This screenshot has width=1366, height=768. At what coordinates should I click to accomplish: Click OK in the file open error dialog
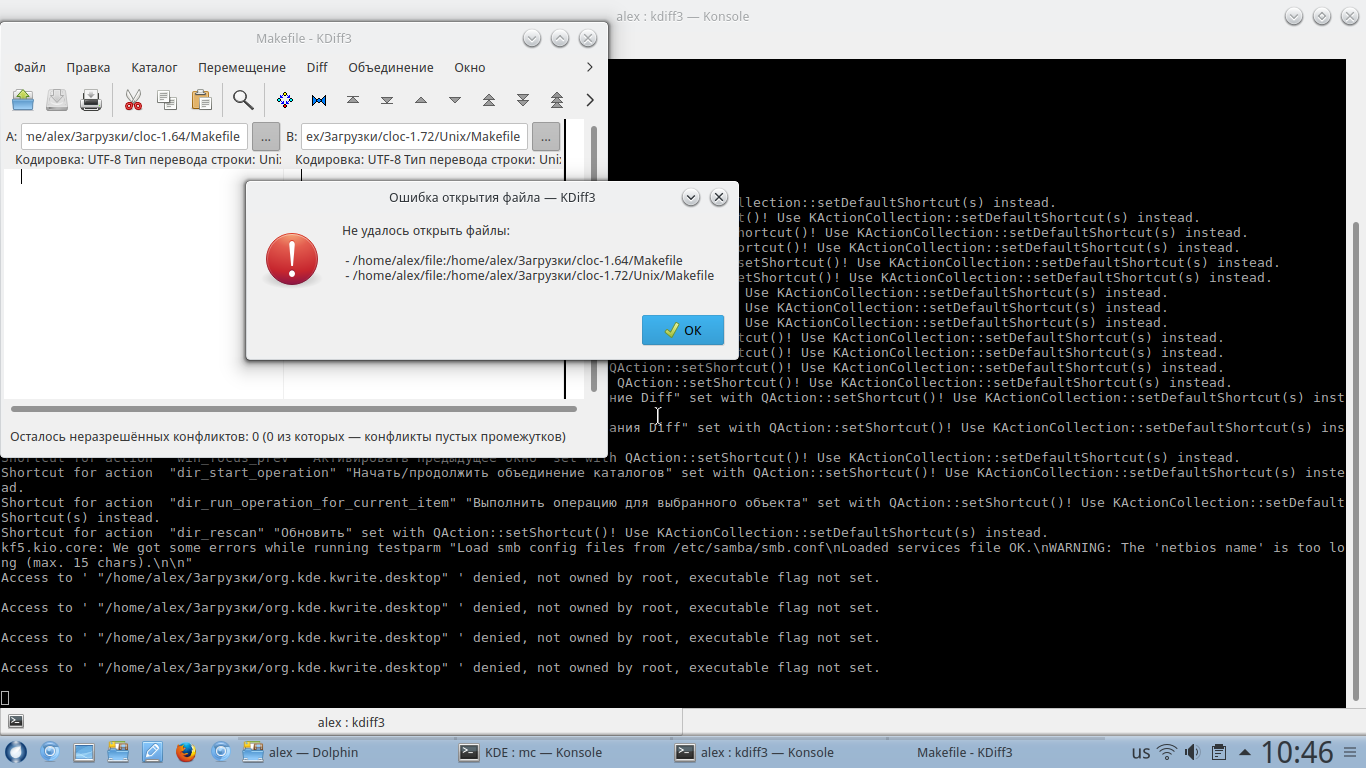click(x=684, y=330)
